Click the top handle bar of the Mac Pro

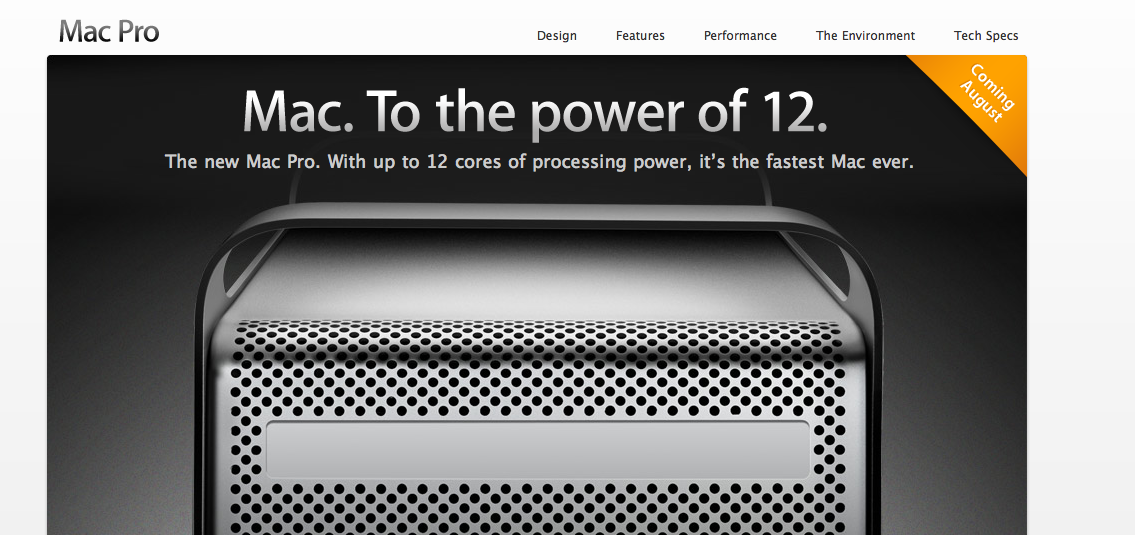coord(536,216)
